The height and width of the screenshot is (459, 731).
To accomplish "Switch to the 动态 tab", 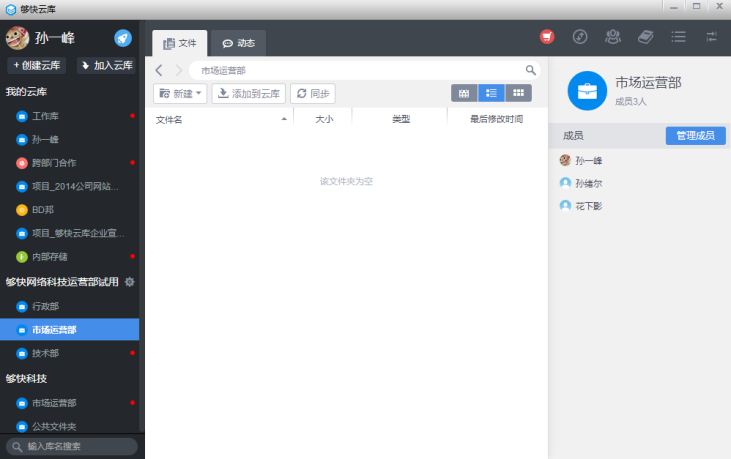I will (x=238, y=43).
